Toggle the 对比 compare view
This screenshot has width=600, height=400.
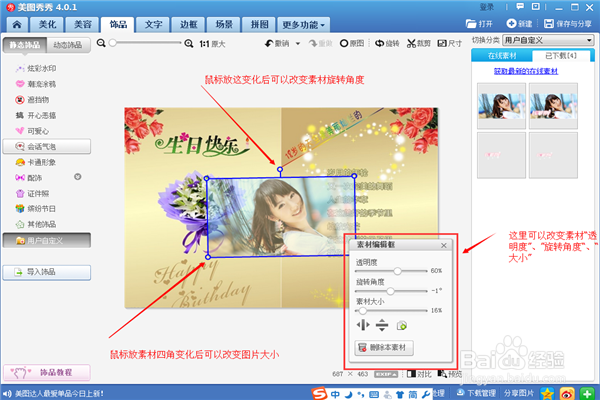tap(419, 374)
